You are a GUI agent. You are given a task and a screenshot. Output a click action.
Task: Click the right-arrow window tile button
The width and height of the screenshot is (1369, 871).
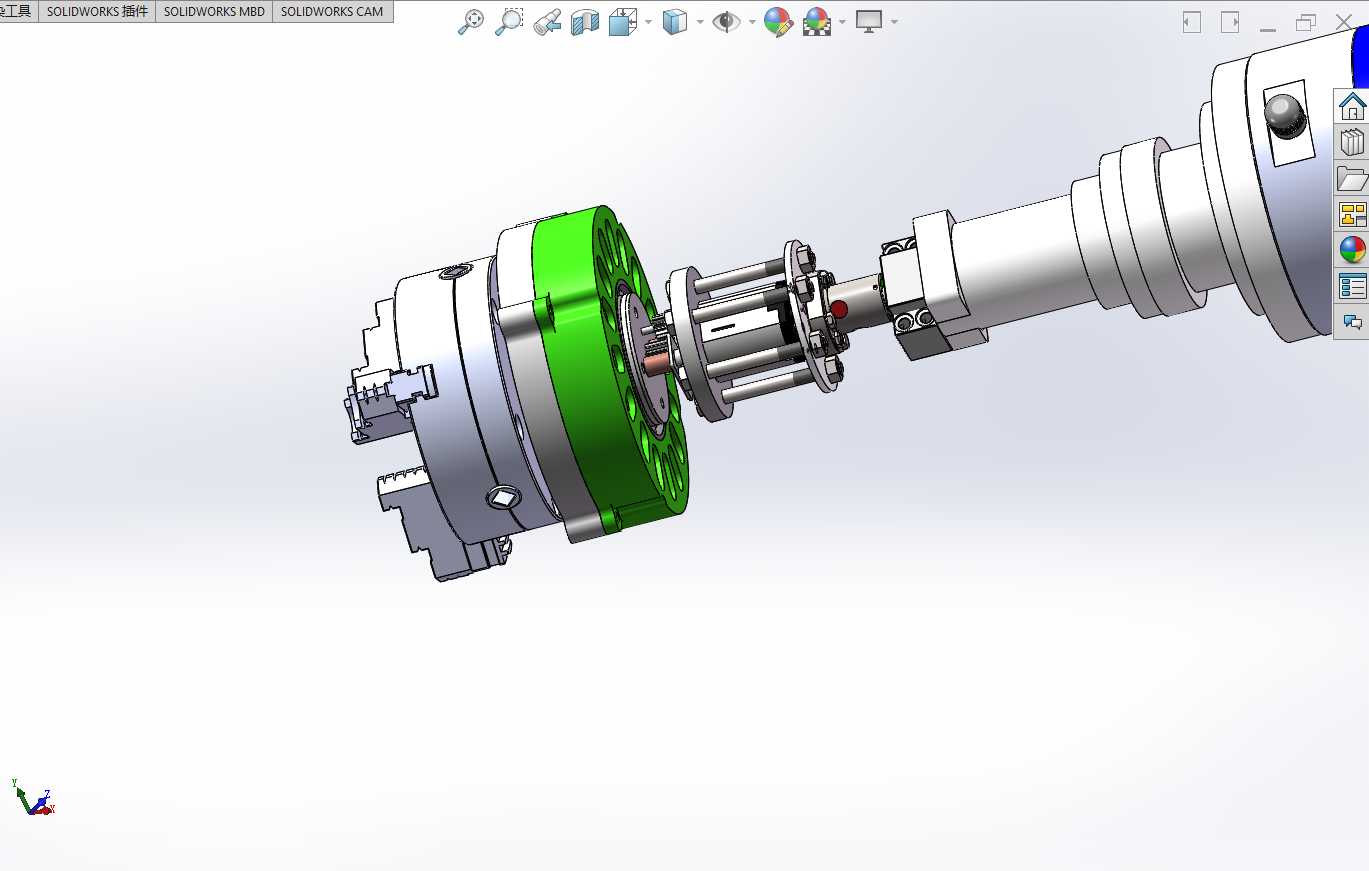pos(1230,22)
